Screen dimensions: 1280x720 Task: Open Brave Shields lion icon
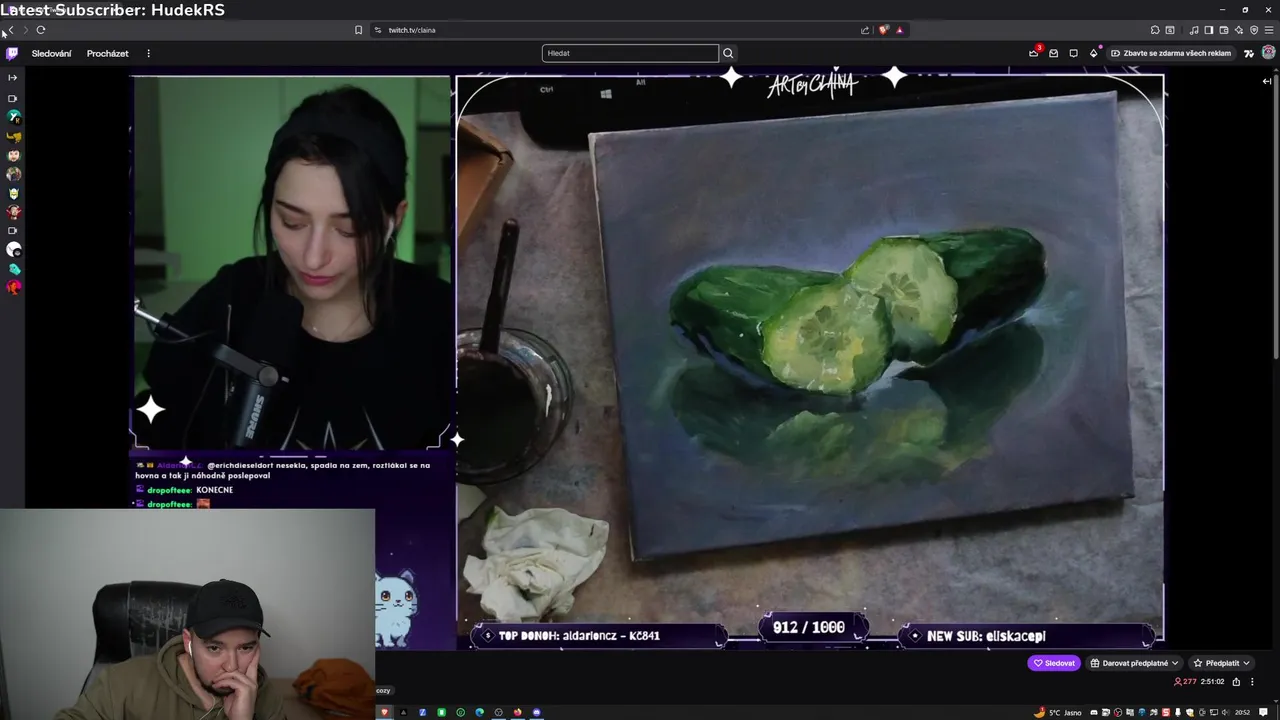[883, 30]
